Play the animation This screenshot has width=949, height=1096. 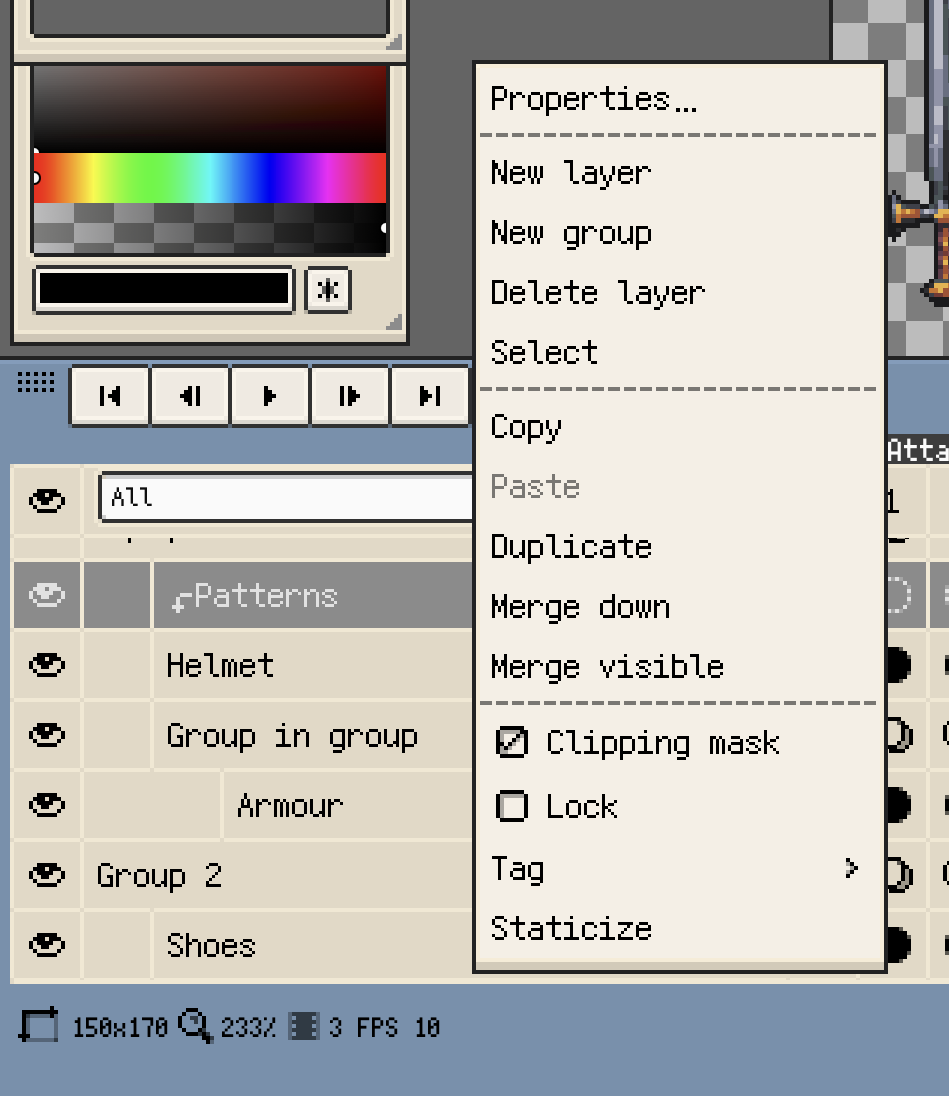pos(270,396)
